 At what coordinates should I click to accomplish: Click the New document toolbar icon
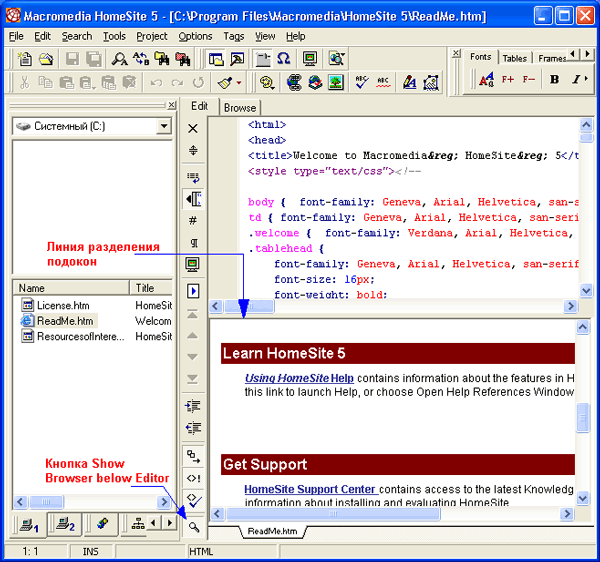point(25,59)
